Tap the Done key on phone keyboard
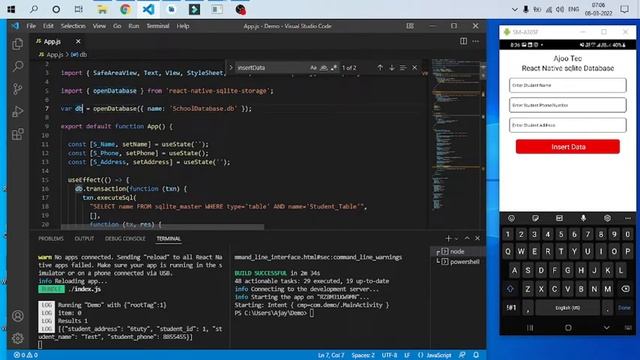 (624, 307)
